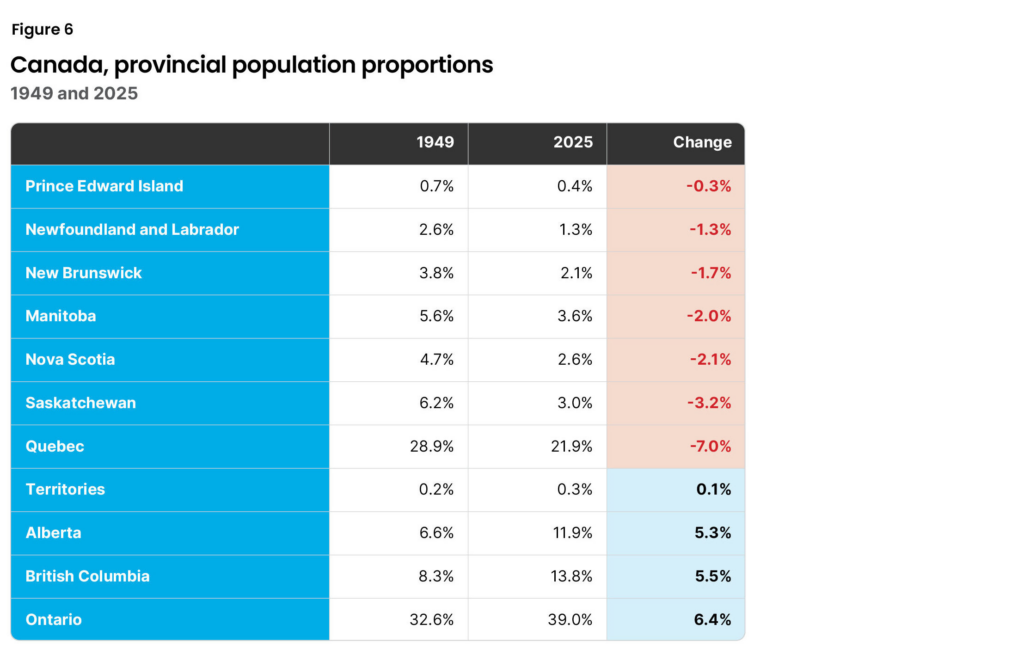Click the 1949 column header
The height and width of the screenshot is (661, 1024).
(435, 142)
